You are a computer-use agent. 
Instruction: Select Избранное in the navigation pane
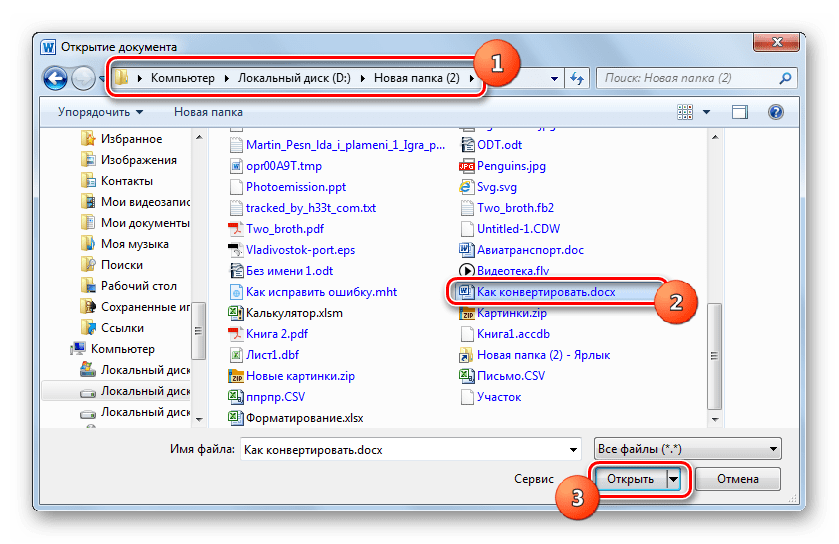click(131, 139)
